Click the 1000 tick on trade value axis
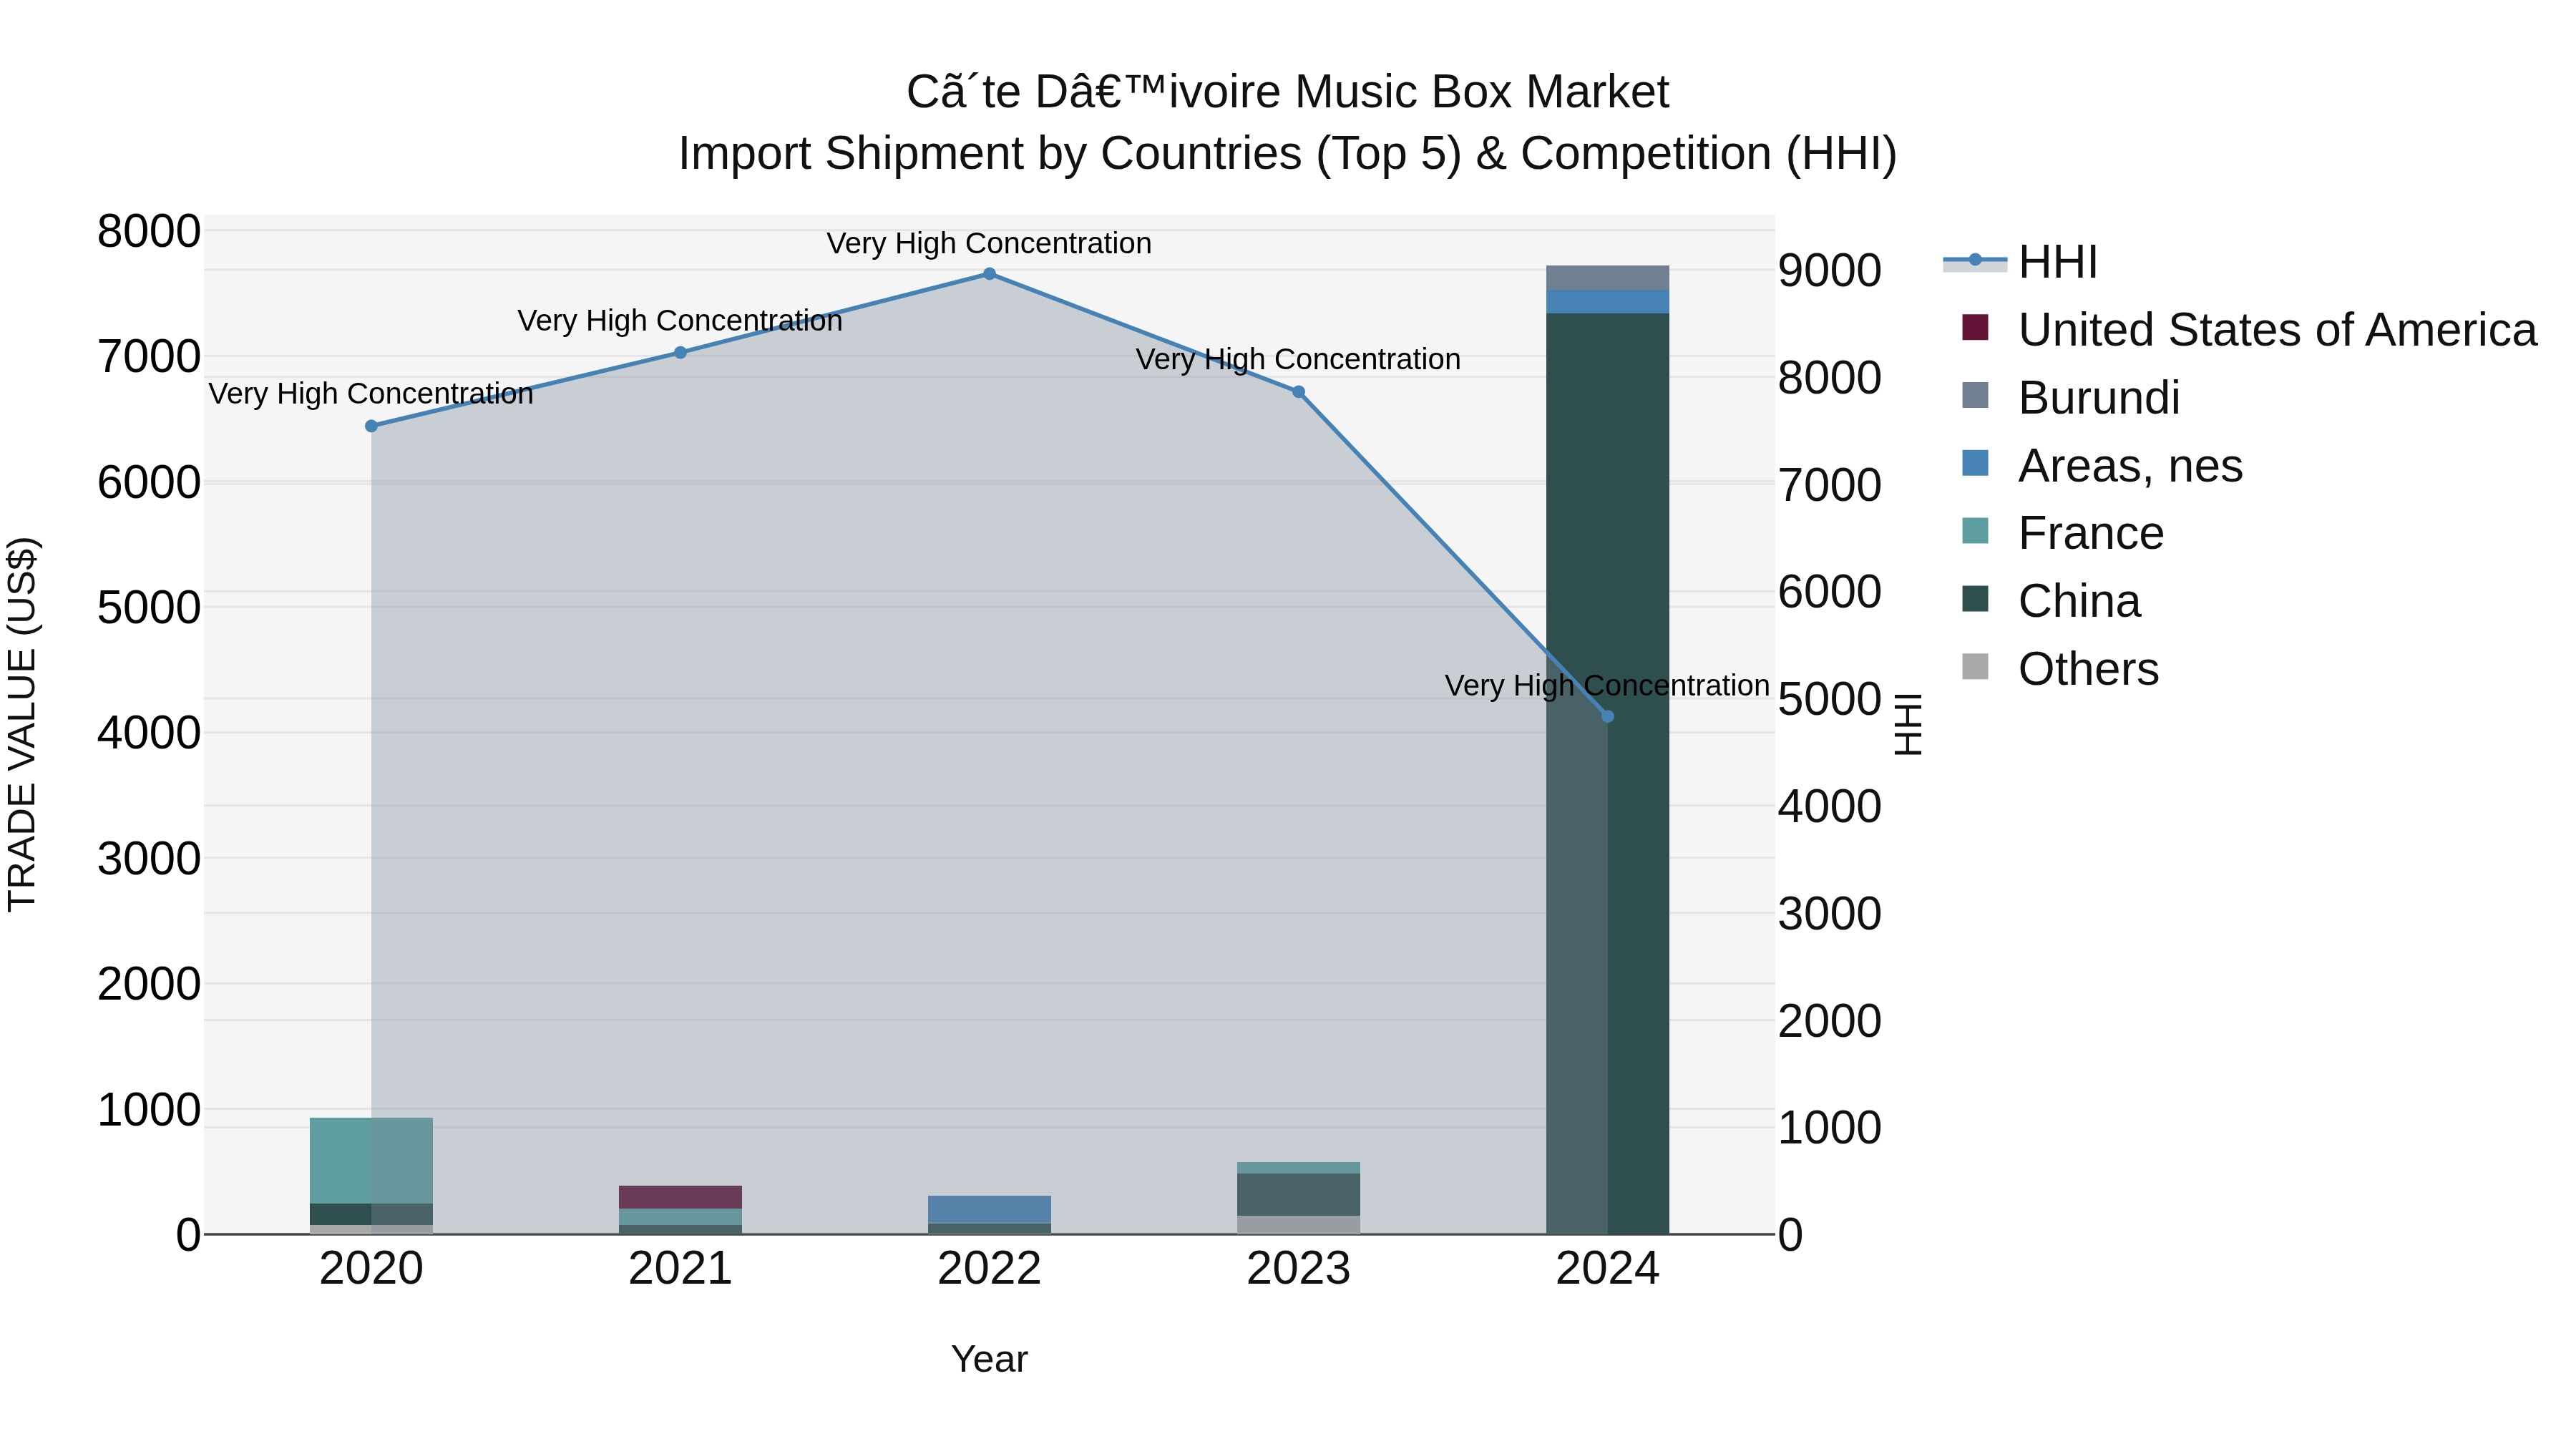 (149, 1110)
